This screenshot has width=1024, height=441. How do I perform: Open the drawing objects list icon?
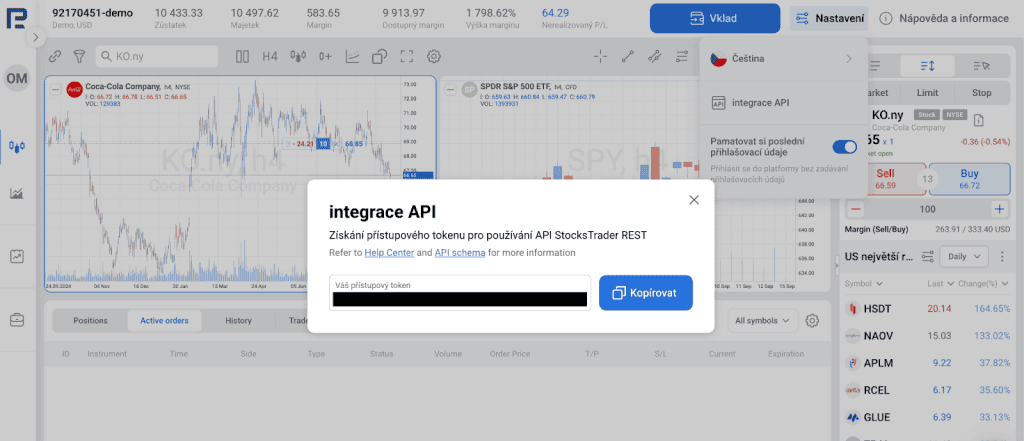click(x=682, y=57)
